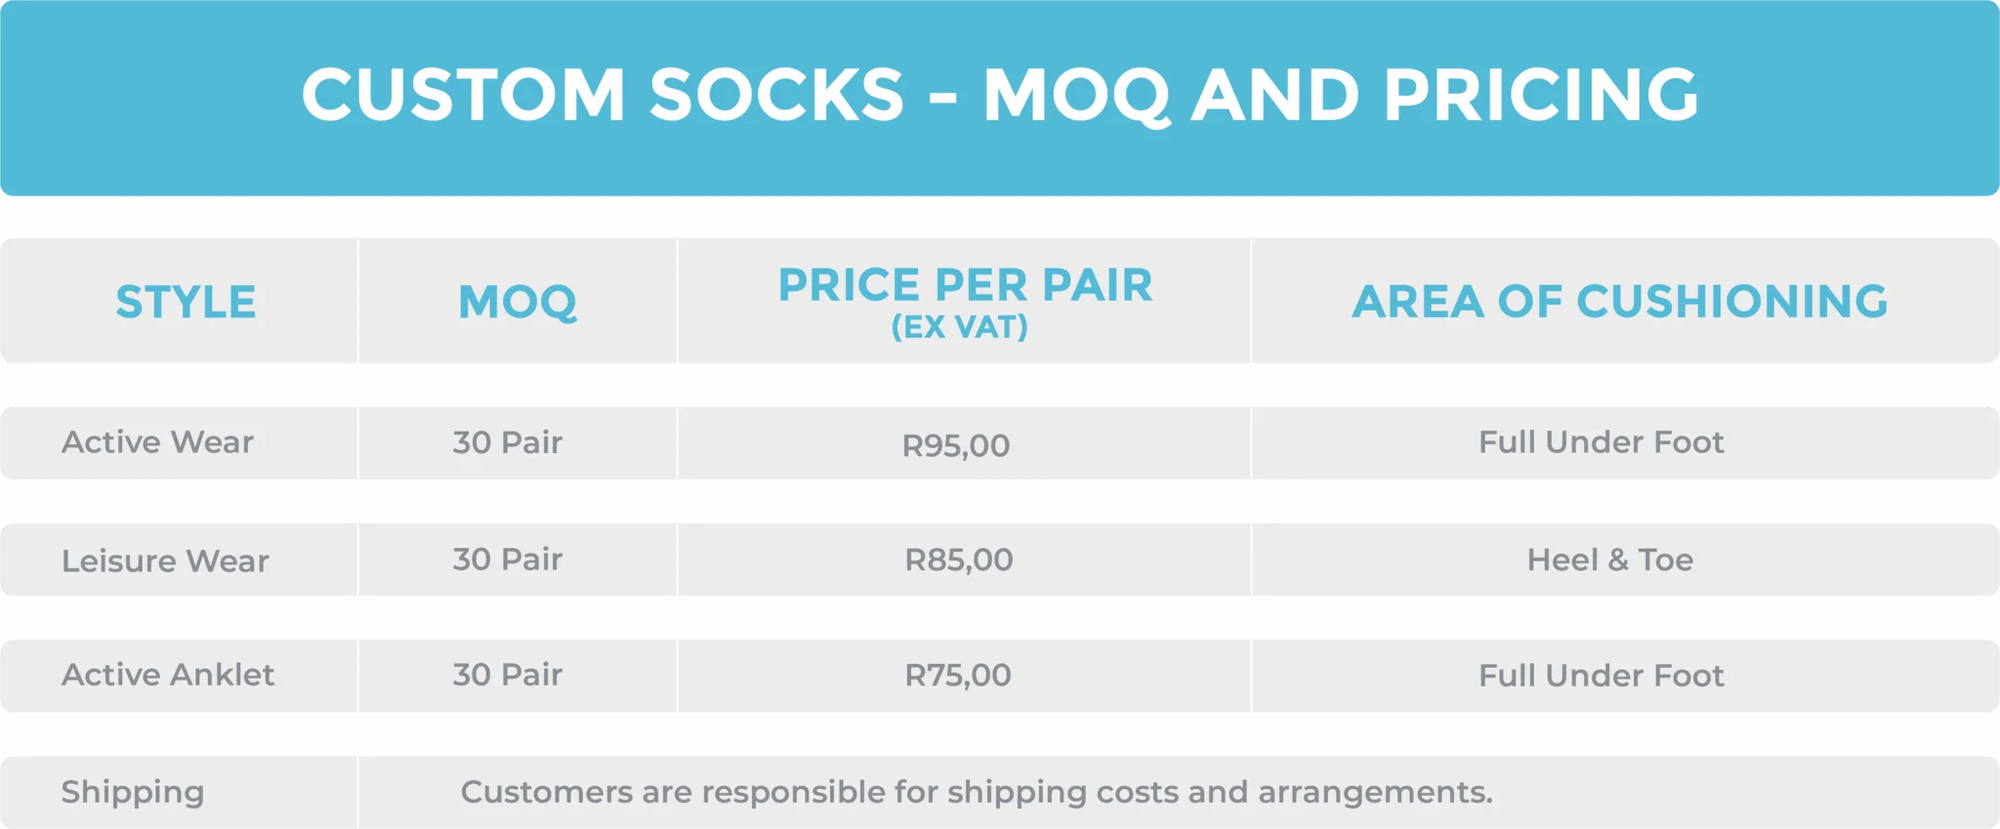Click Active Wear's 30 Pair MOQ

pos(507,442)
